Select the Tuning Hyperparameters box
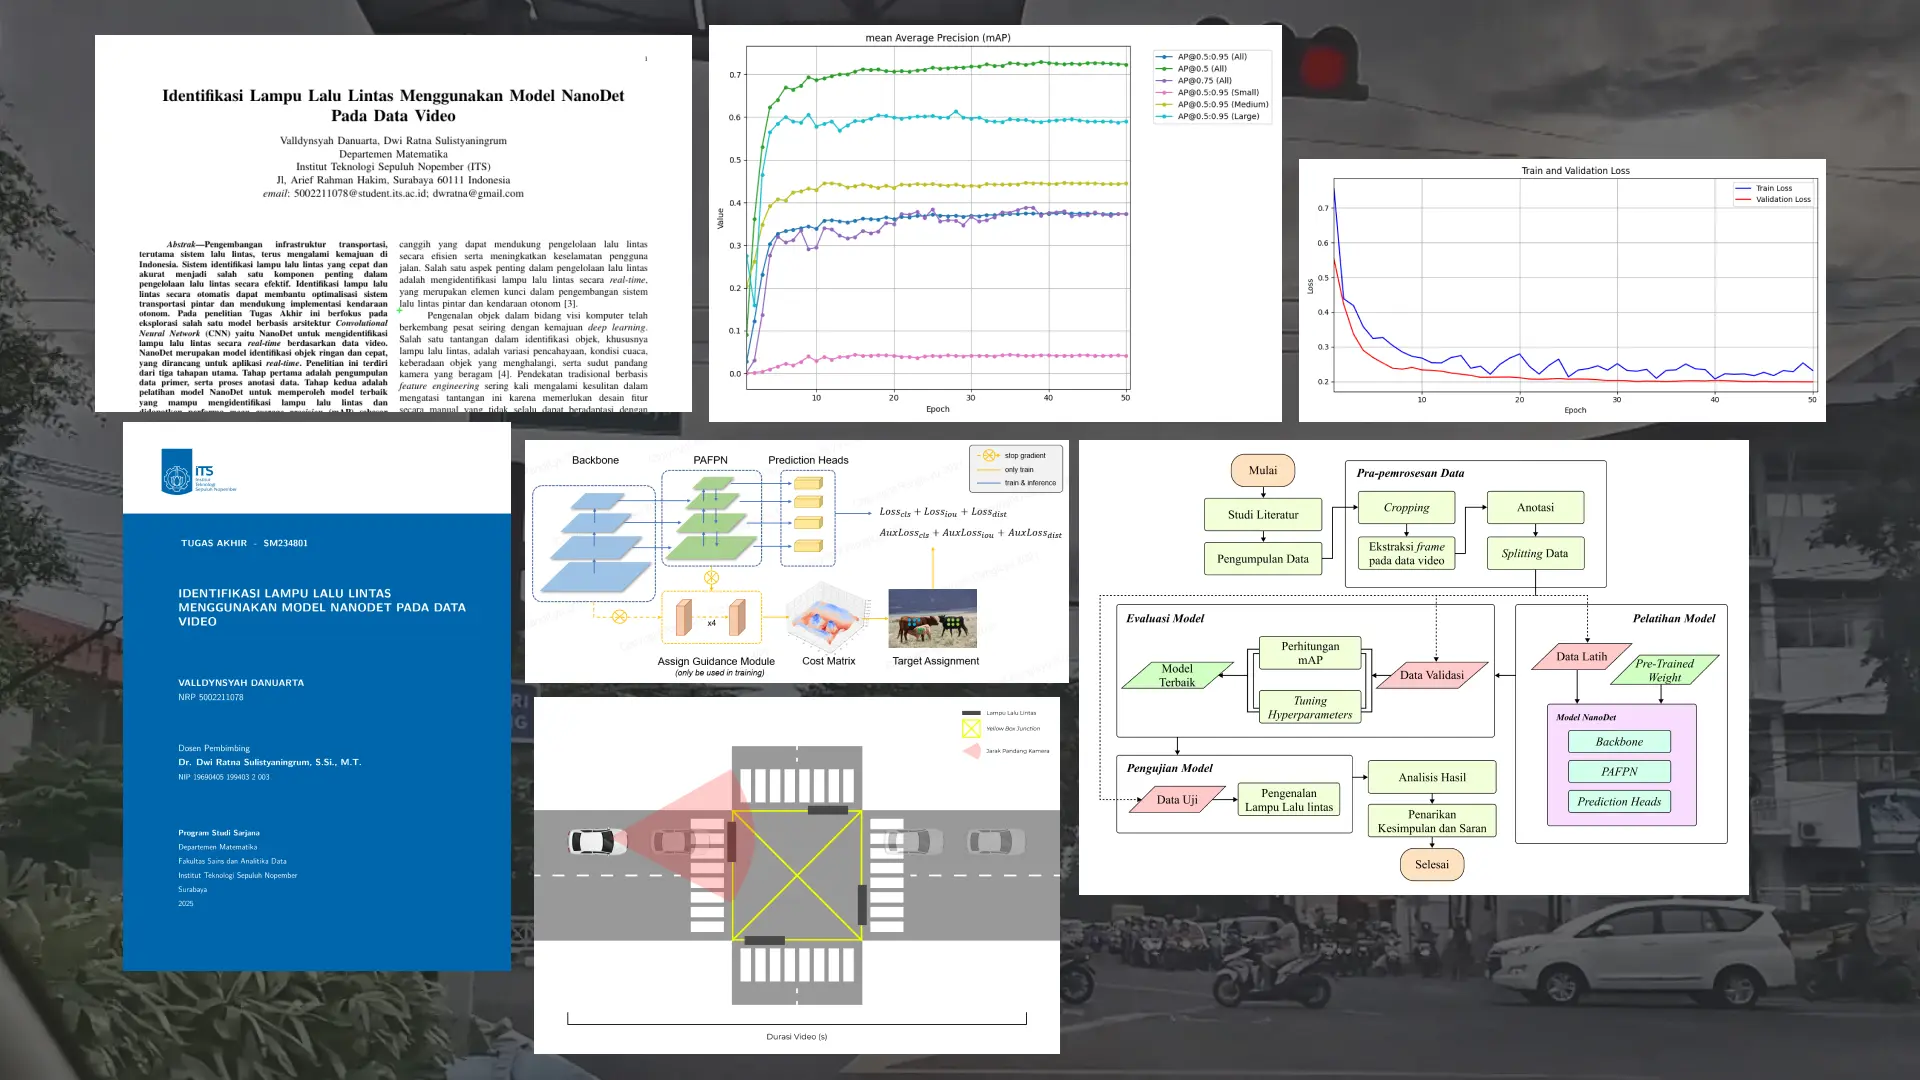This screenshot has height=1080, width=1920. tap(1310, 707)
